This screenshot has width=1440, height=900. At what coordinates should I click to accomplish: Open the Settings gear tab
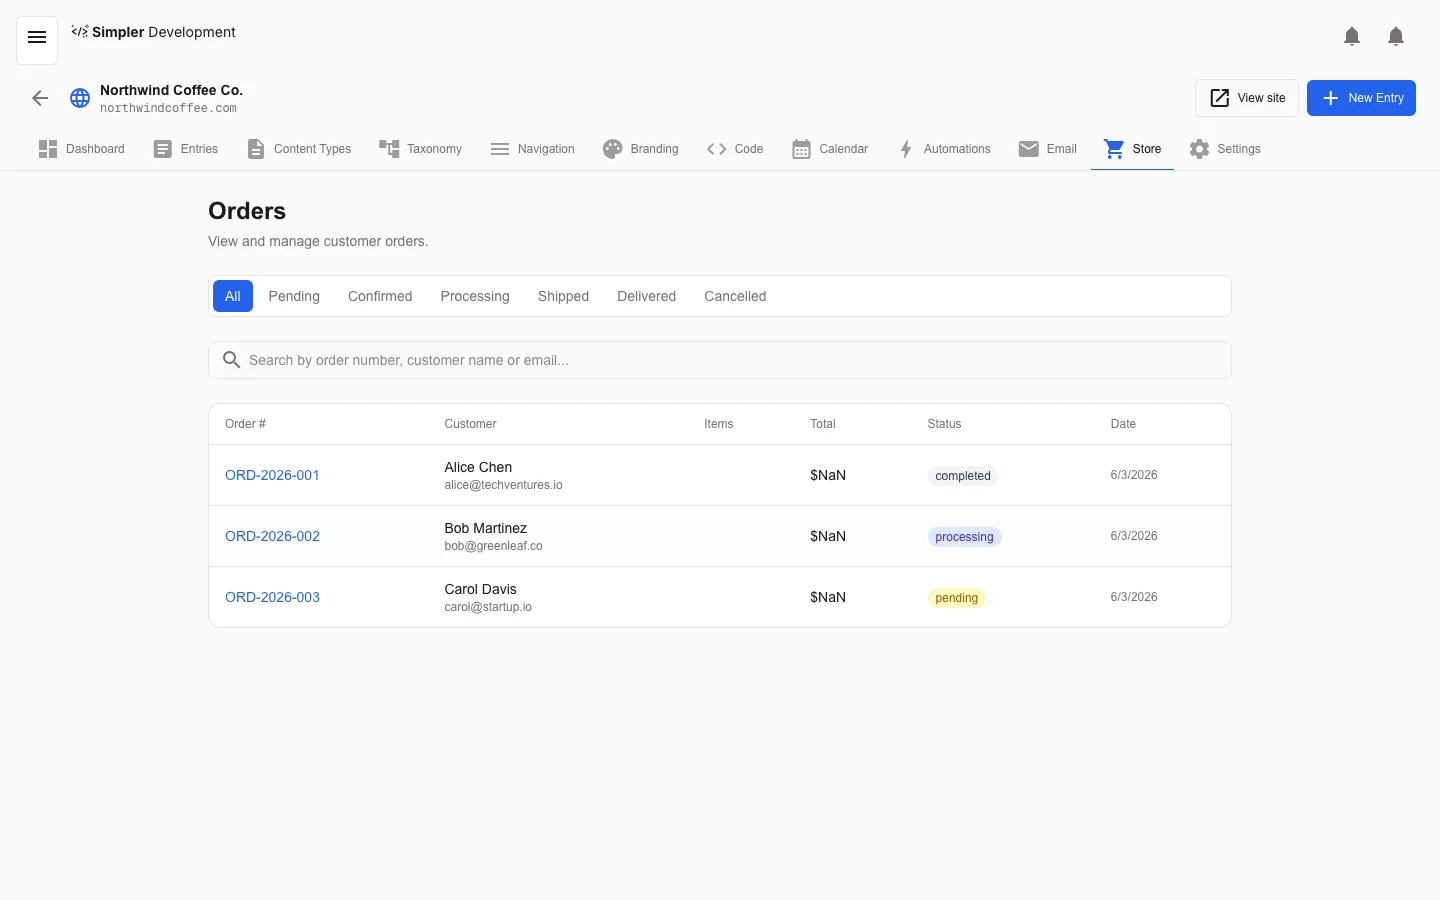pos(1225,149)
